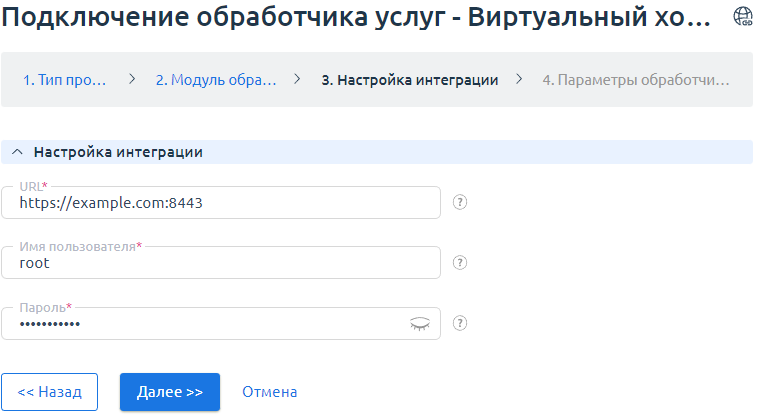This screenshot has width=760, height=415.
Task: Proceed with the Далее >> button
Action: 169,392
